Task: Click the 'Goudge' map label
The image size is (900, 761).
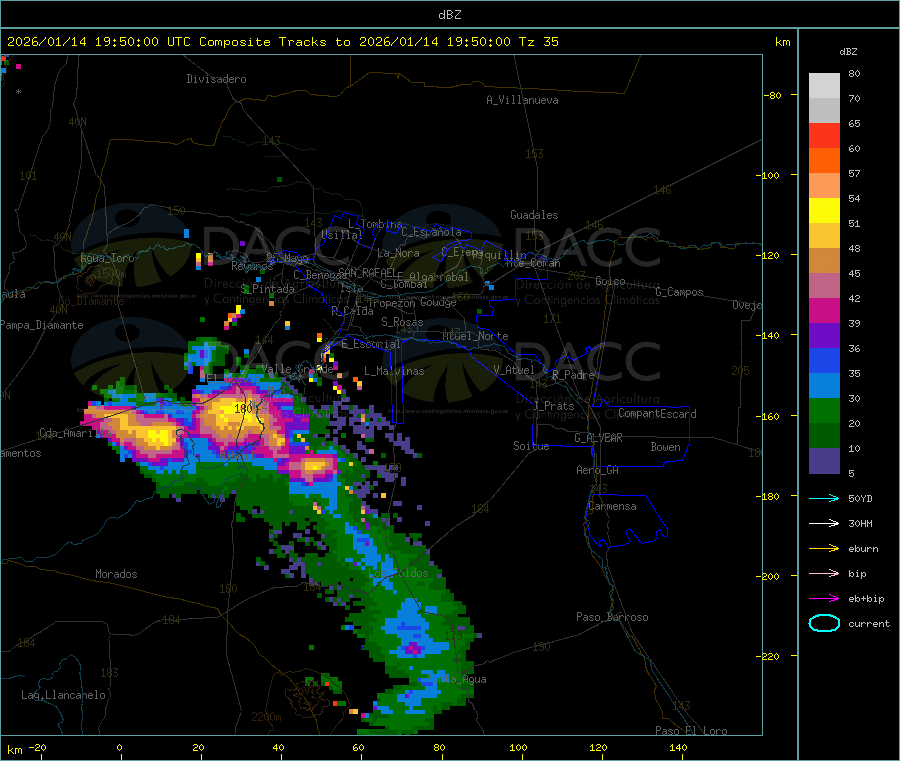Action: 438,302
